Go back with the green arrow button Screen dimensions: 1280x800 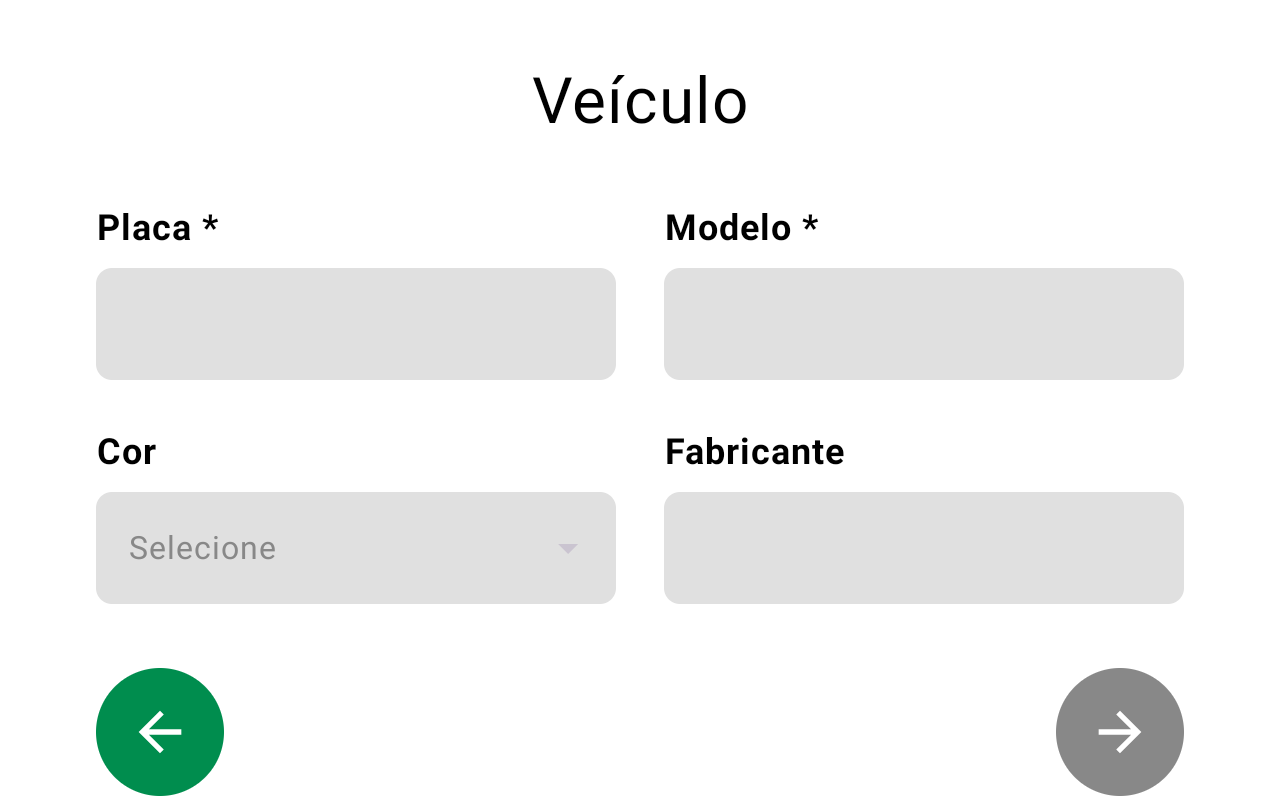160,732
